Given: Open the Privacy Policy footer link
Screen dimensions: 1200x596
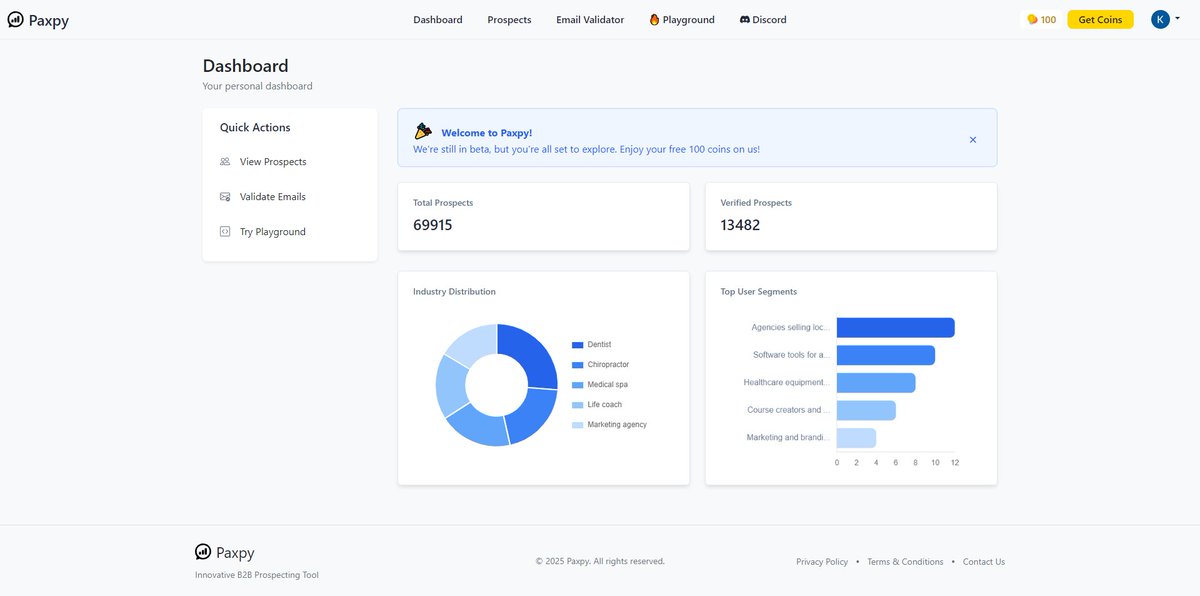Looking at the screenshot, I should 822,562.
